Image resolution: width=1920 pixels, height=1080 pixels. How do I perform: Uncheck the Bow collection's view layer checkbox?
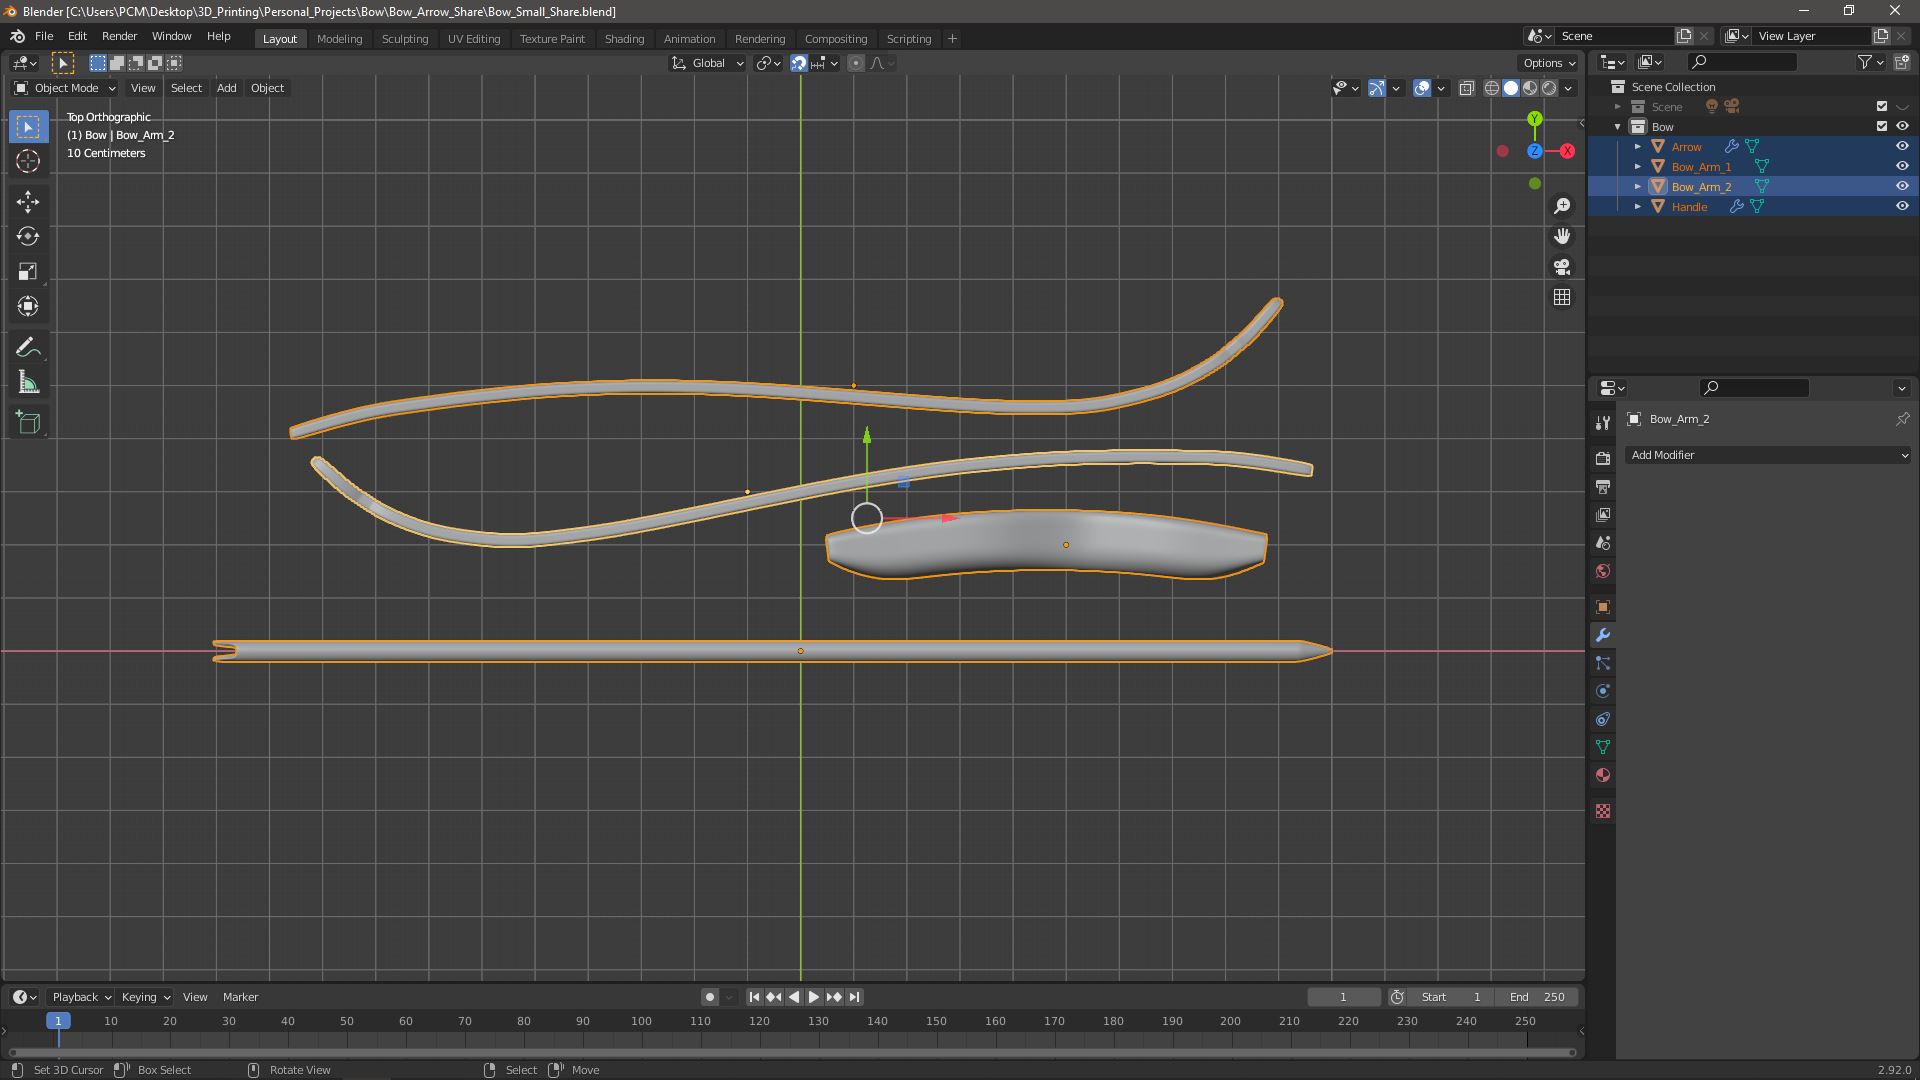(1881, 126)
